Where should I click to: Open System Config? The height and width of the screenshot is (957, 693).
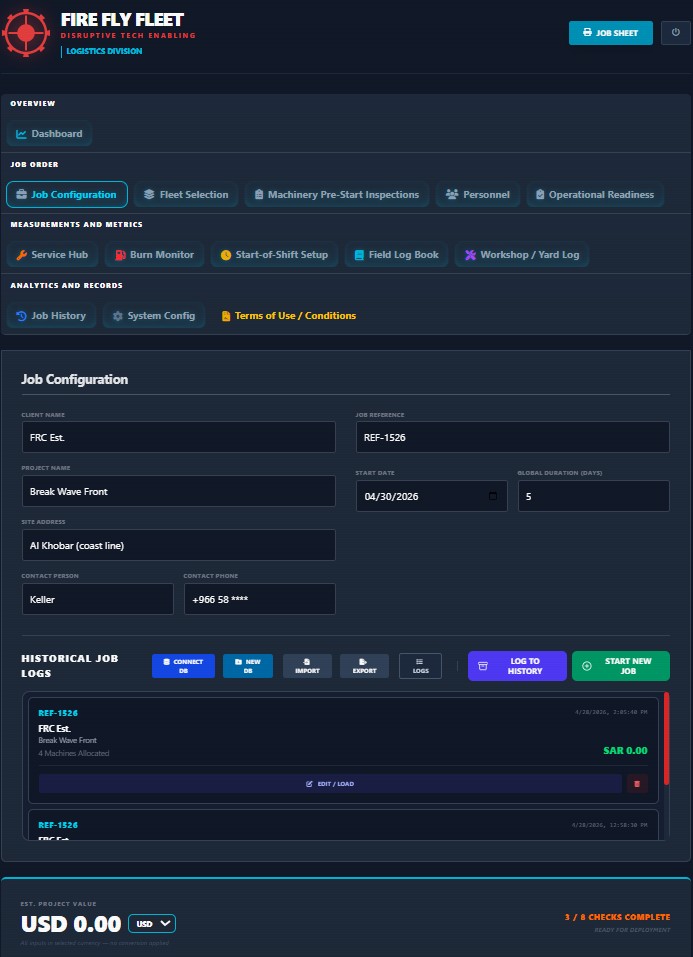(154, 316)
